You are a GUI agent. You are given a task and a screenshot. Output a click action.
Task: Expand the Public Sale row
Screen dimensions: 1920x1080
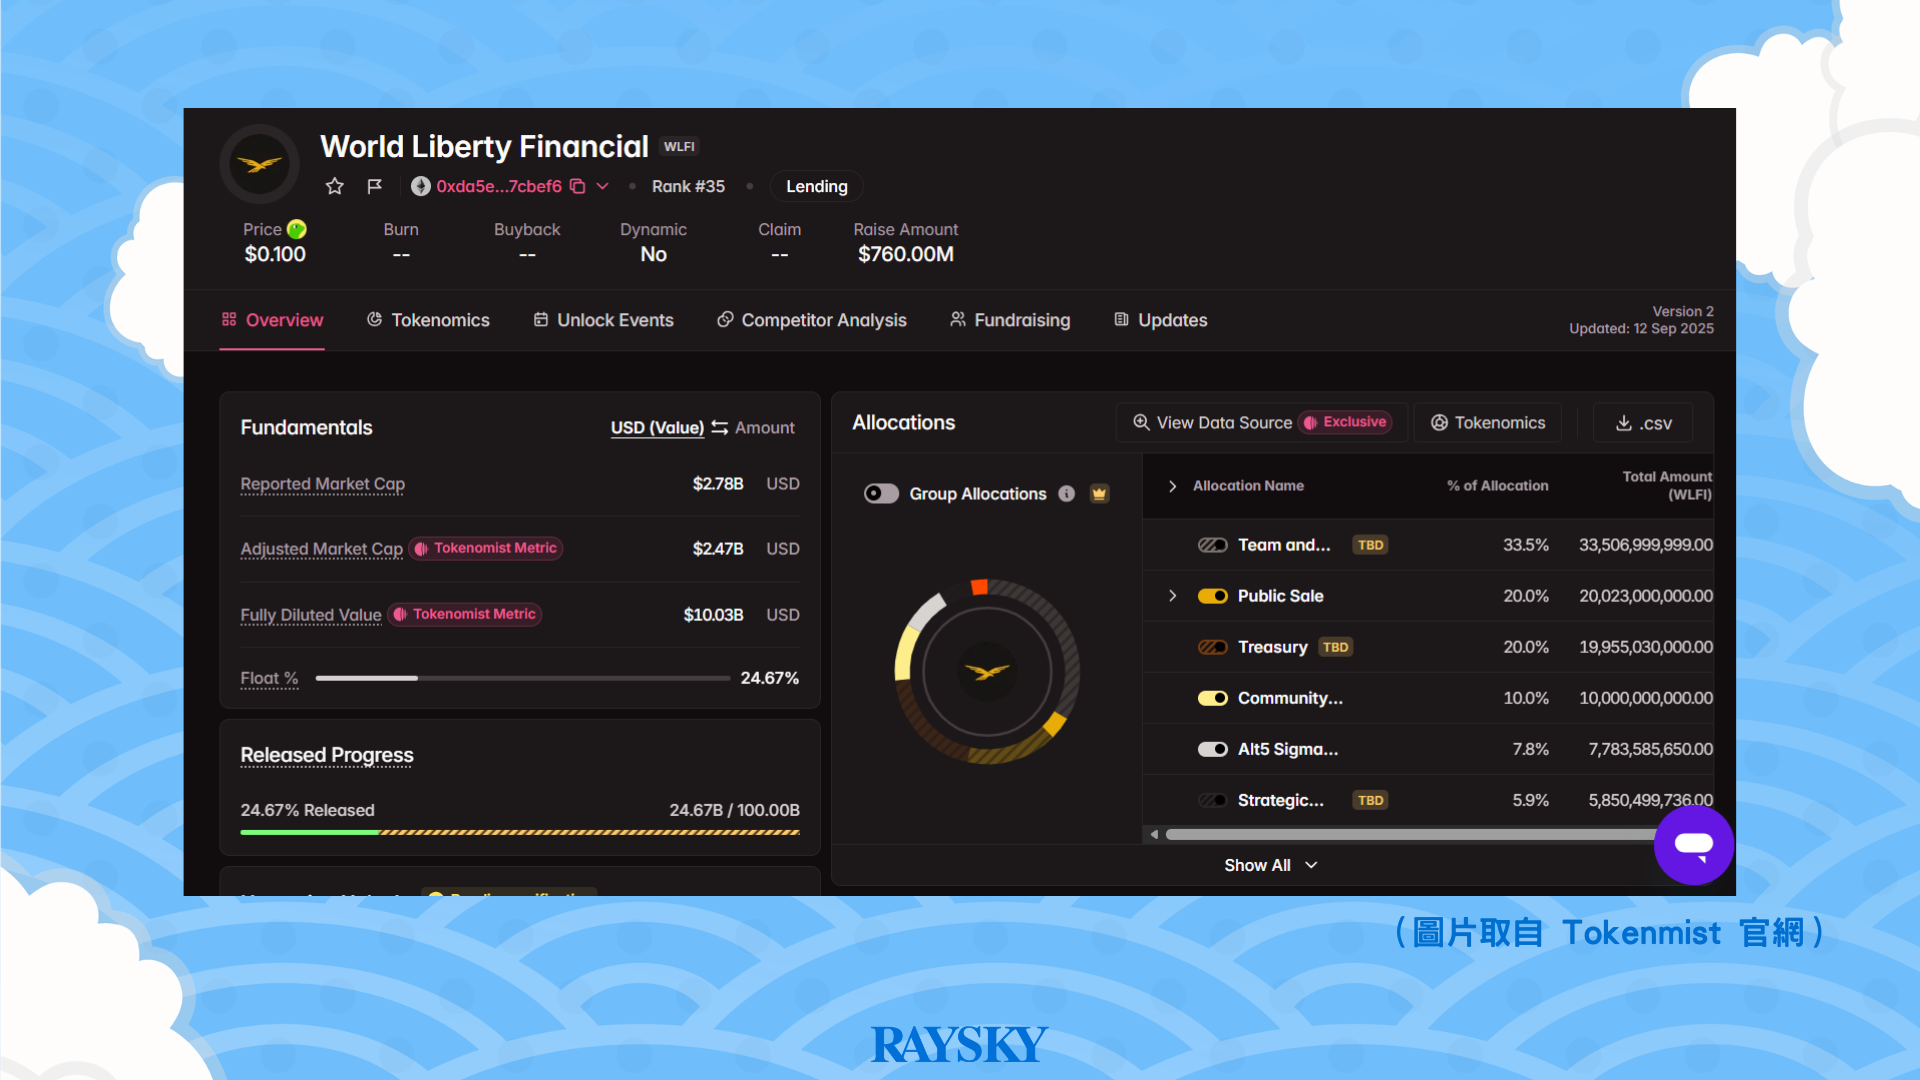(x=1172, y=596)
